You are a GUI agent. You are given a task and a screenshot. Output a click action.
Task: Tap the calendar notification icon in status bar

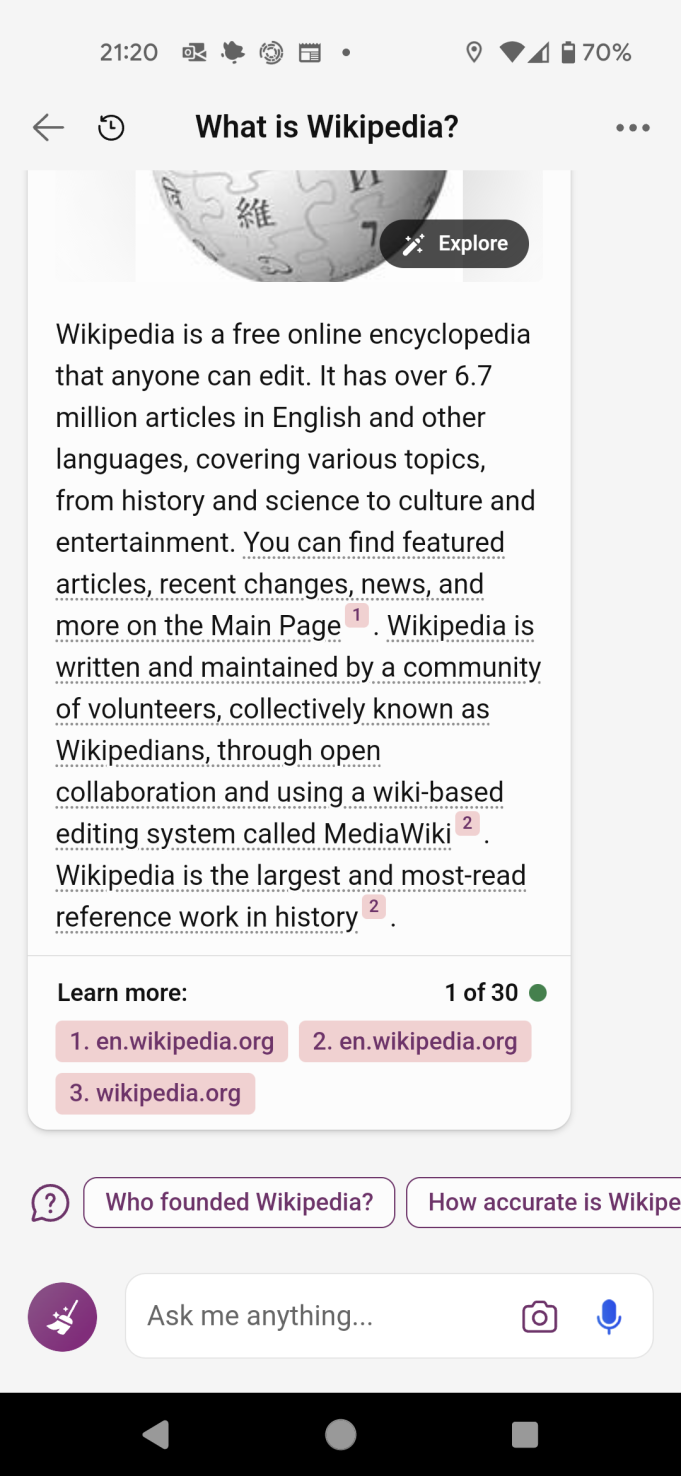coord(310,52)
